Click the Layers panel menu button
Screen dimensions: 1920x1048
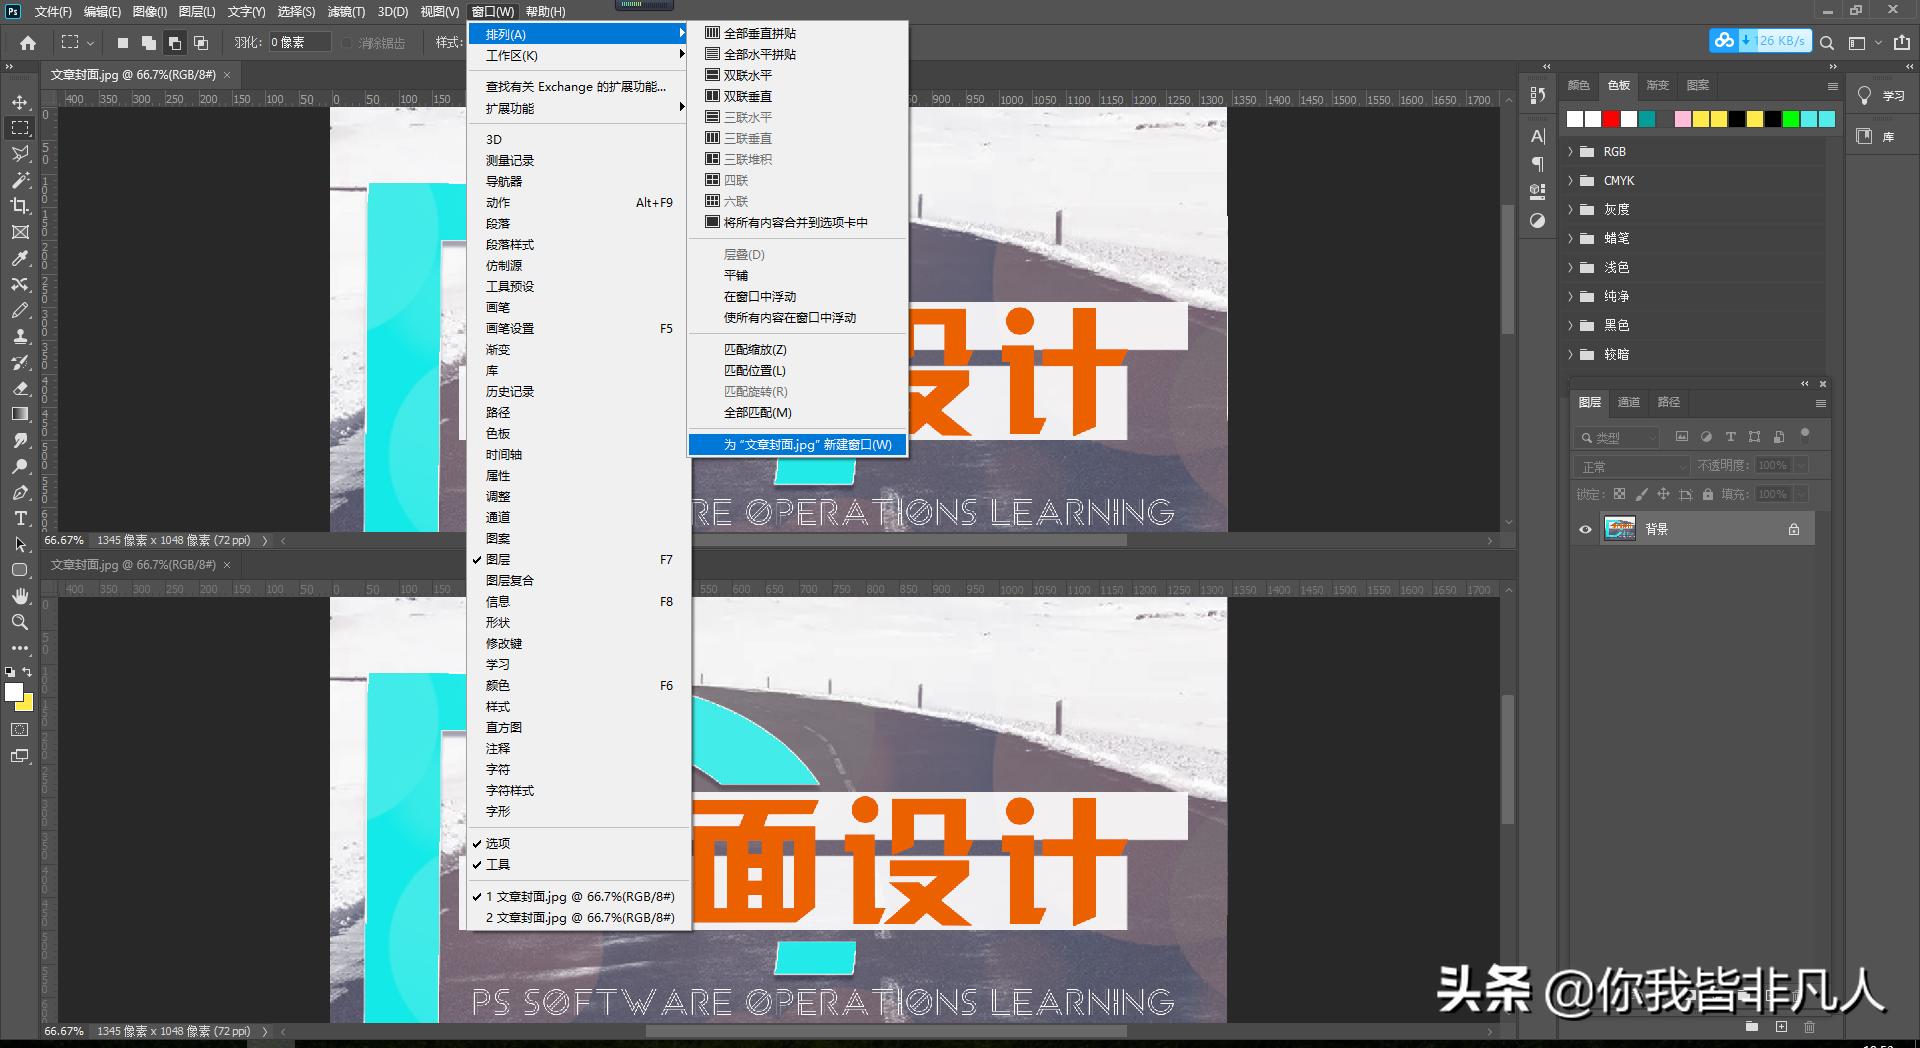tap(1820, 402)
